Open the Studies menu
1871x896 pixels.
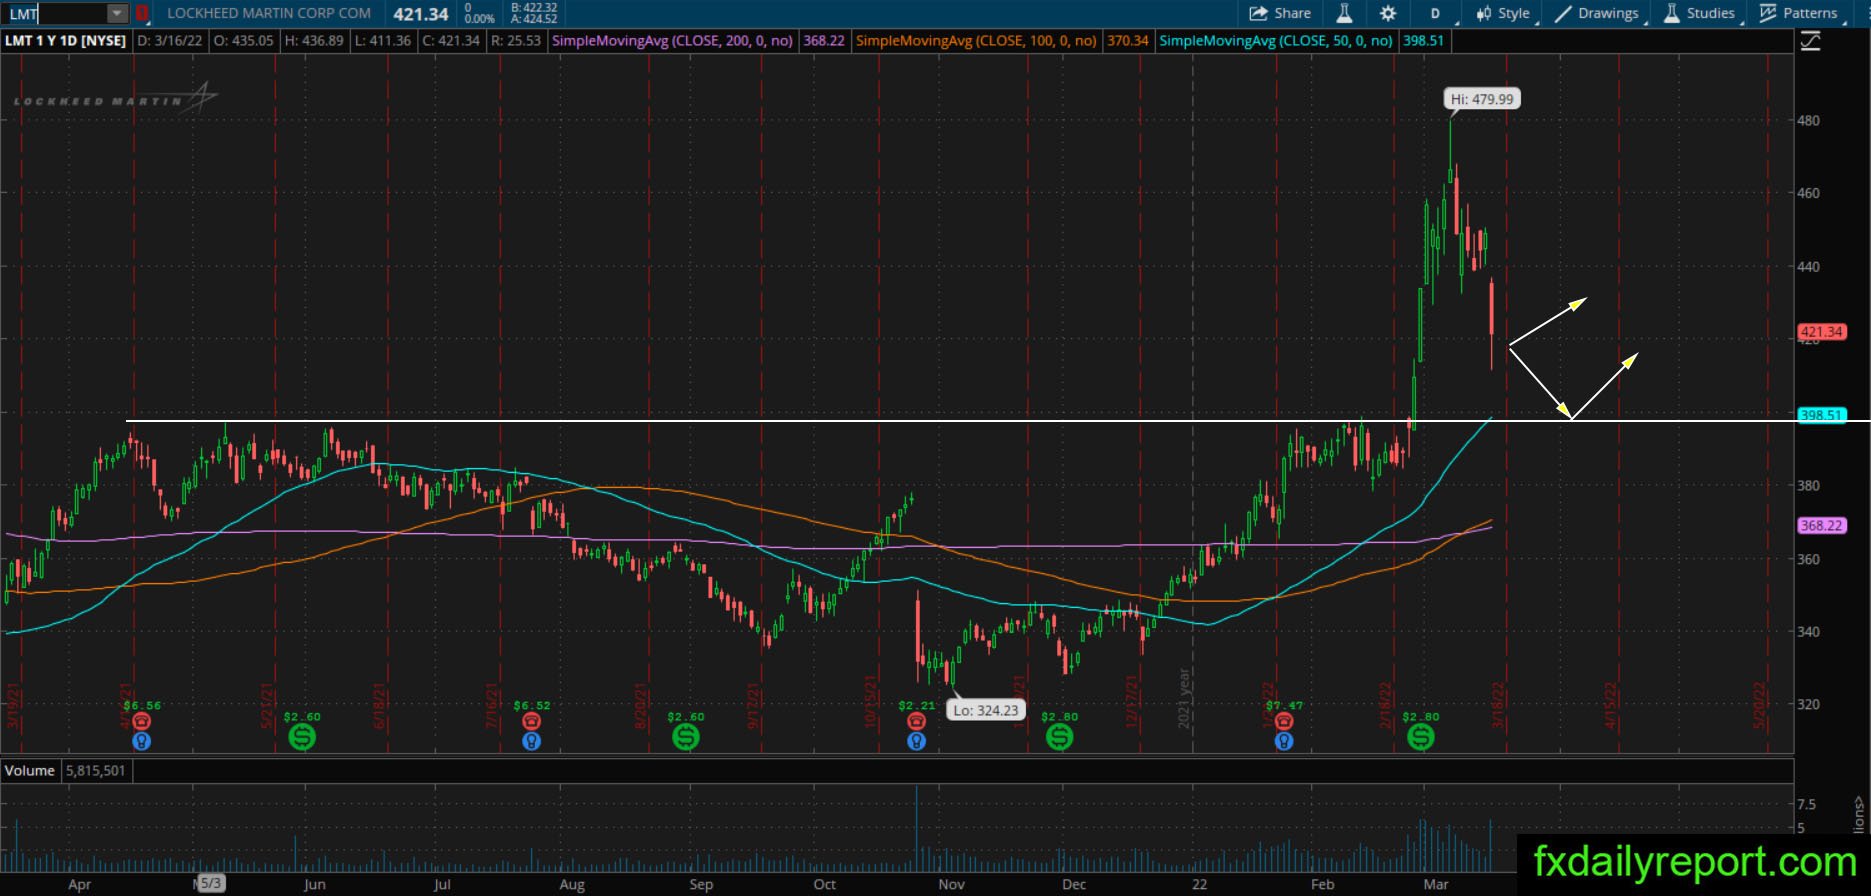(x=1700, y=13)
